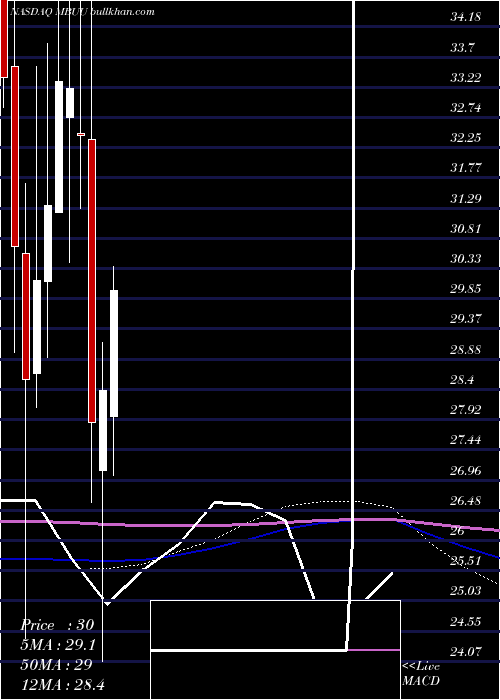Click the Price : 30 readout

coord(57,625)
